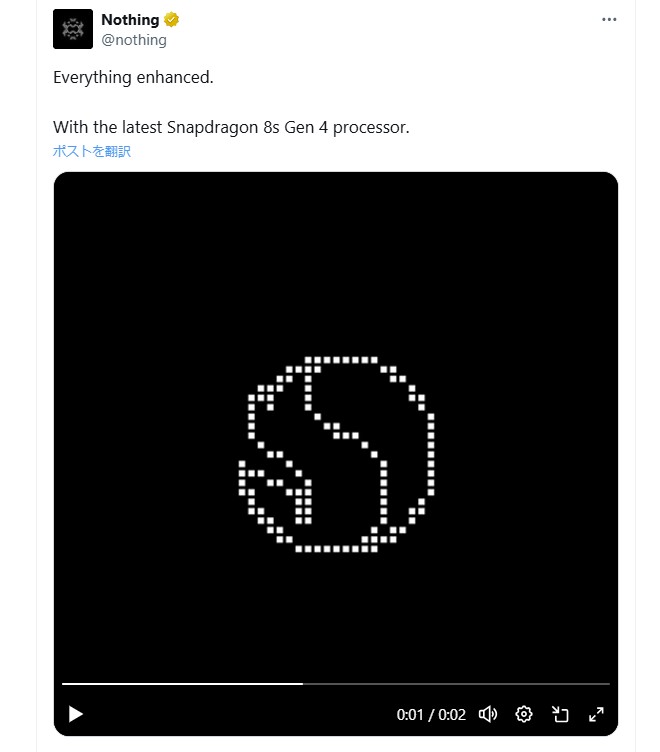The height and width of the screenshot is (752, 660).
Task: Open video settings gear
Action: click(524, 714)
